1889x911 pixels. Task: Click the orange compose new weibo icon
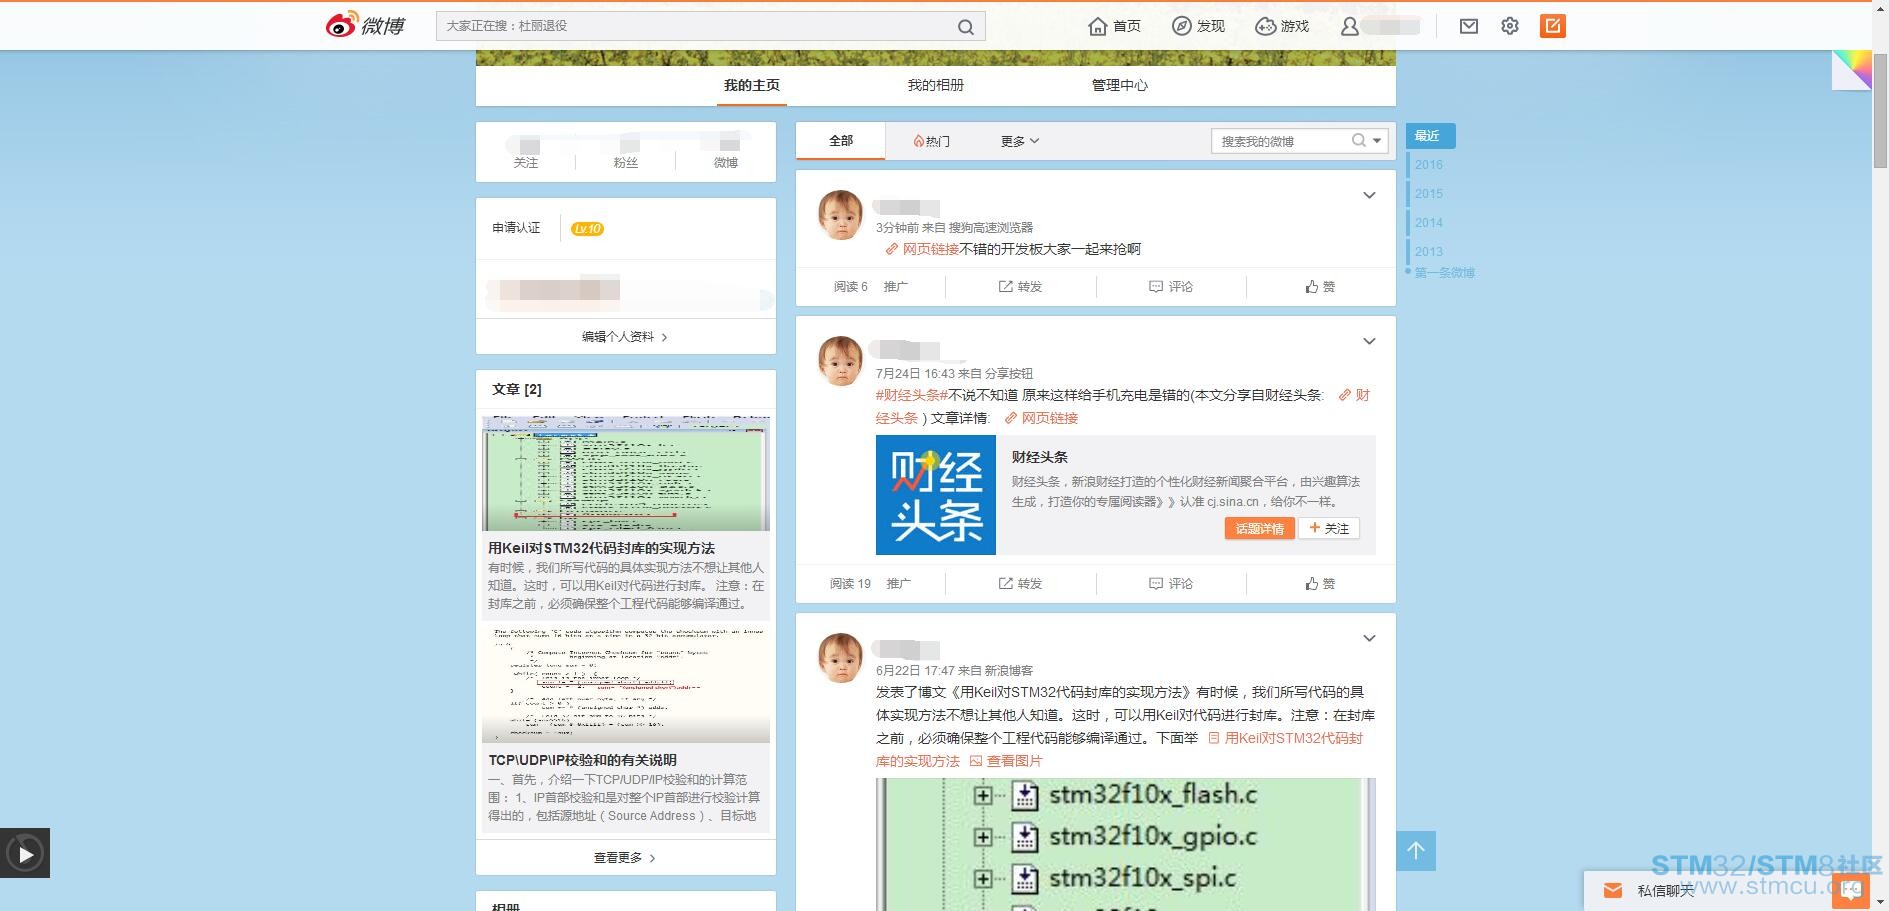click(x=1553, y=26)
